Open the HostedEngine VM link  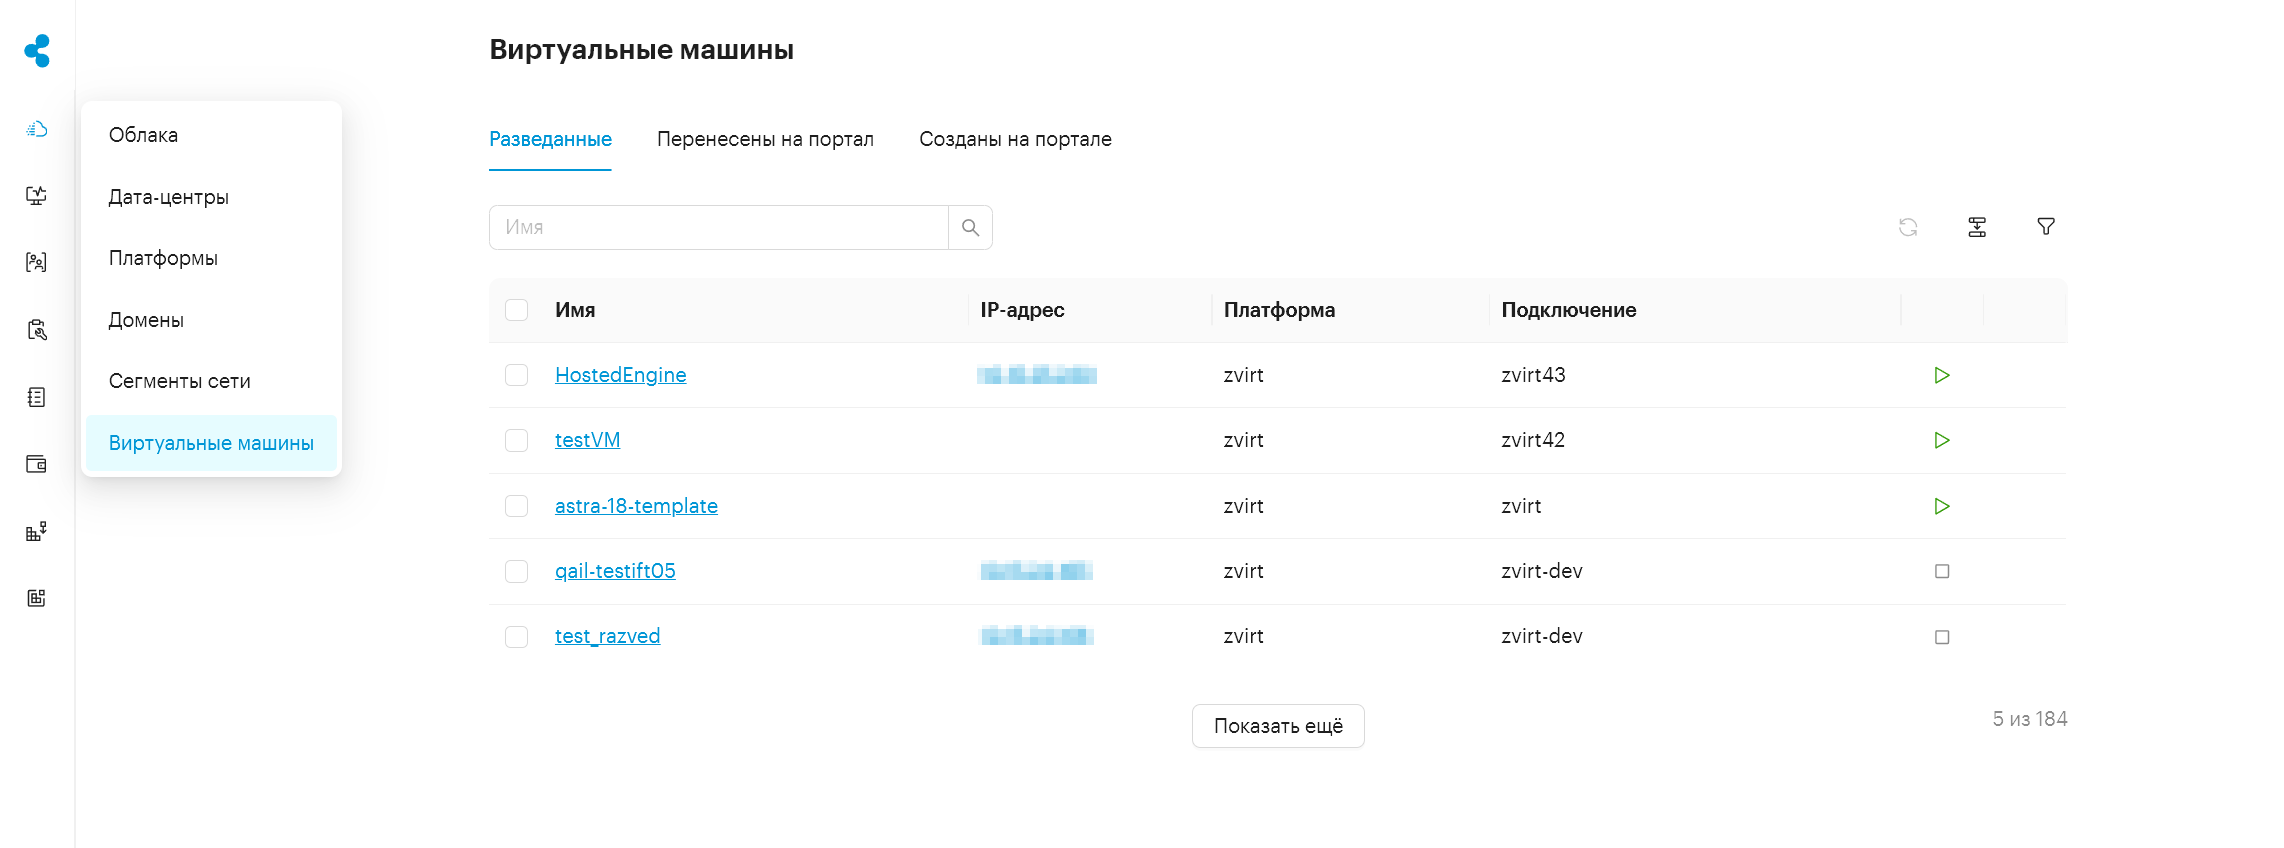(620, 375)
